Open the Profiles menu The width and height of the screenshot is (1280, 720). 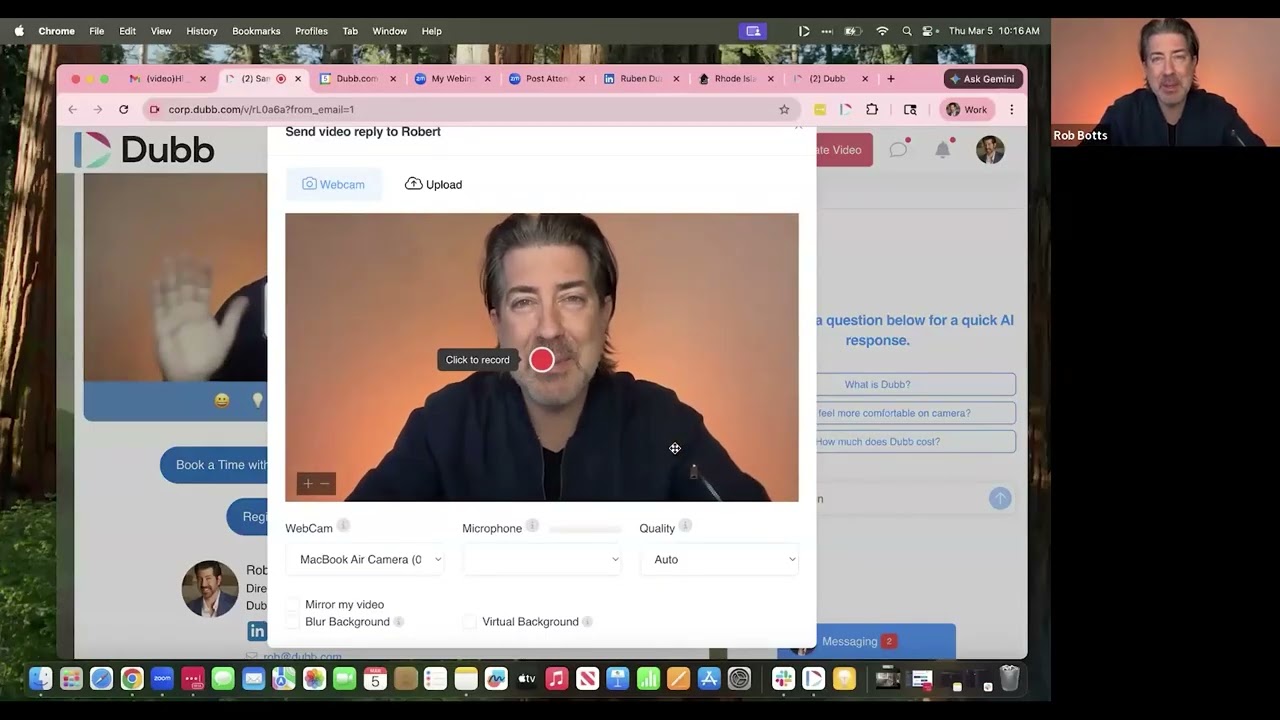tap(311, 31)
